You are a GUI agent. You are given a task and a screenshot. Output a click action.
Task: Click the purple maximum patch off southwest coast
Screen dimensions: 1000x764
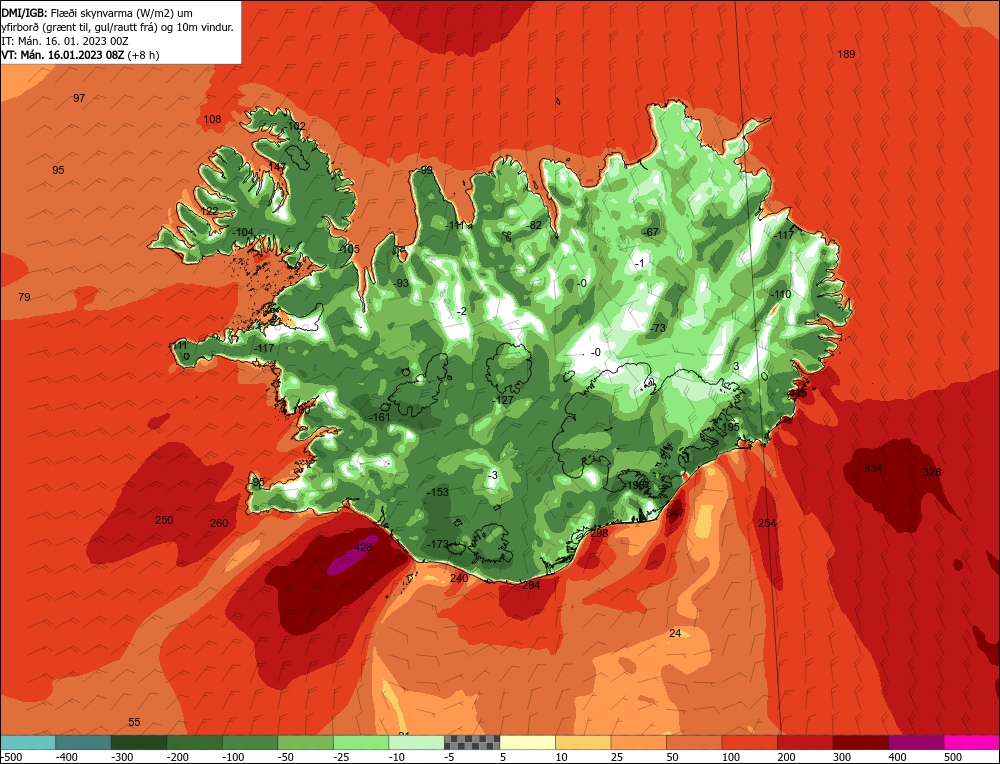tap(352, 555)
